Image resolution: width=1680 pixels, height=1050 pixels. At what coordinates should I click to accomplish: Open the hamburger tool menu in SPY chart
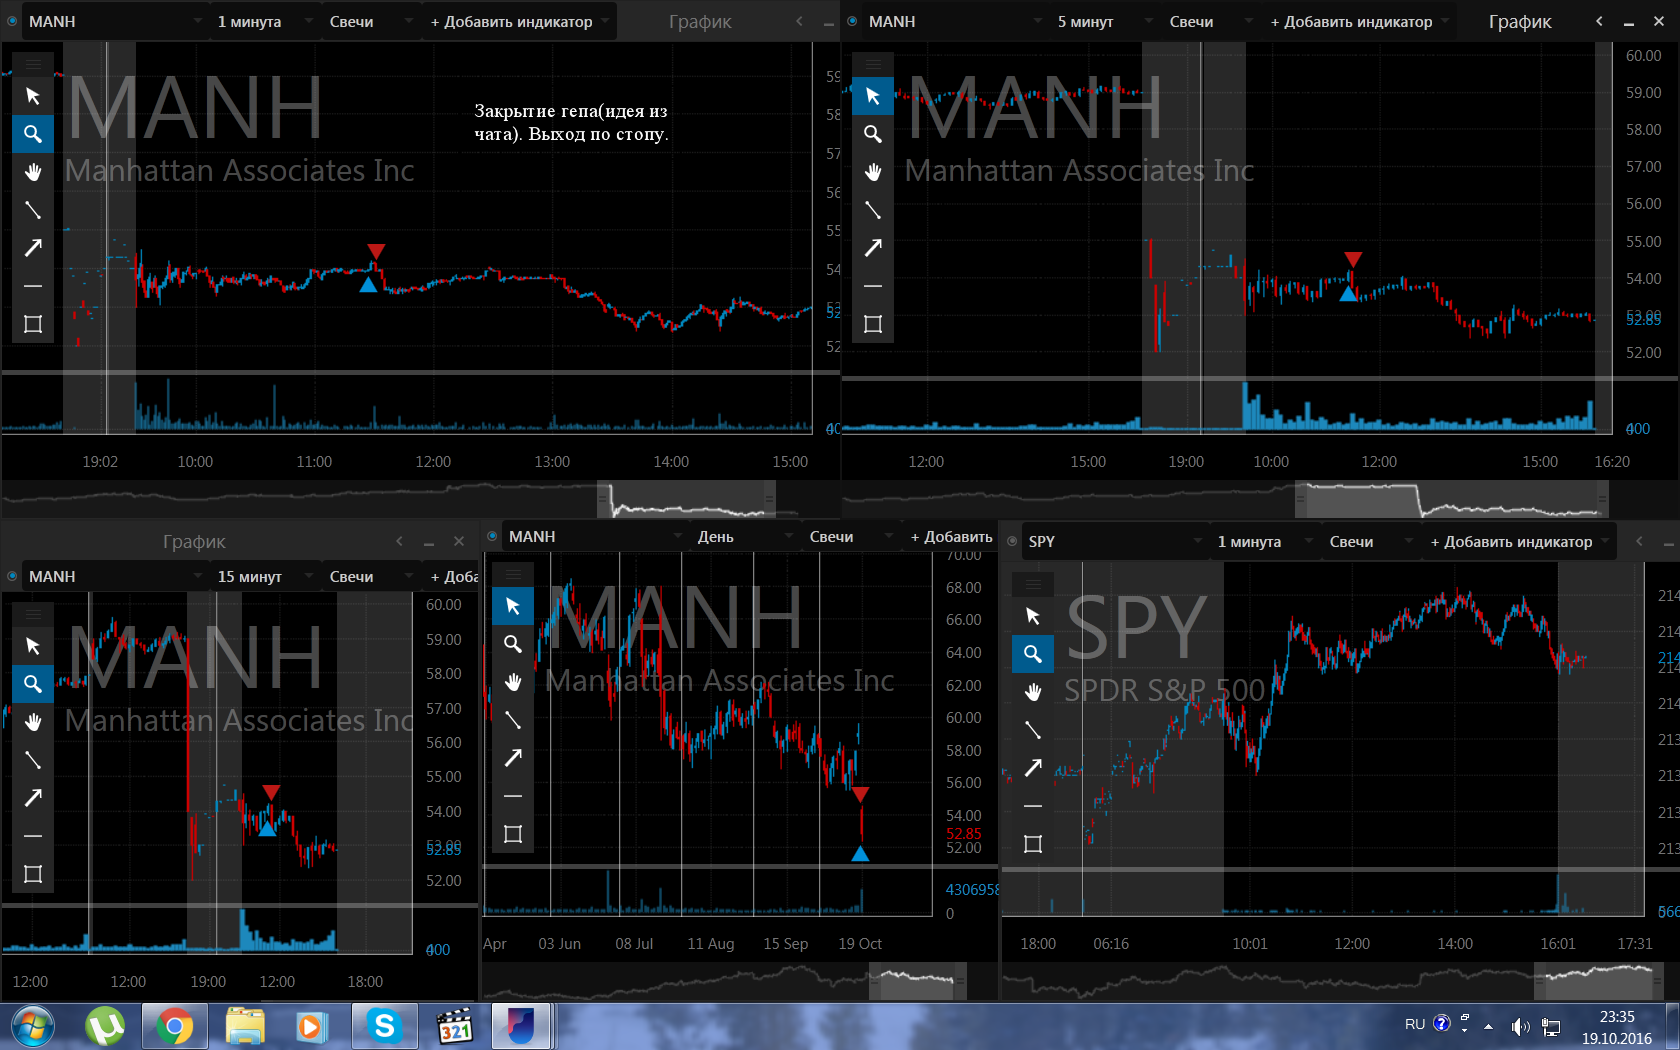click(x=1033, y=585)
